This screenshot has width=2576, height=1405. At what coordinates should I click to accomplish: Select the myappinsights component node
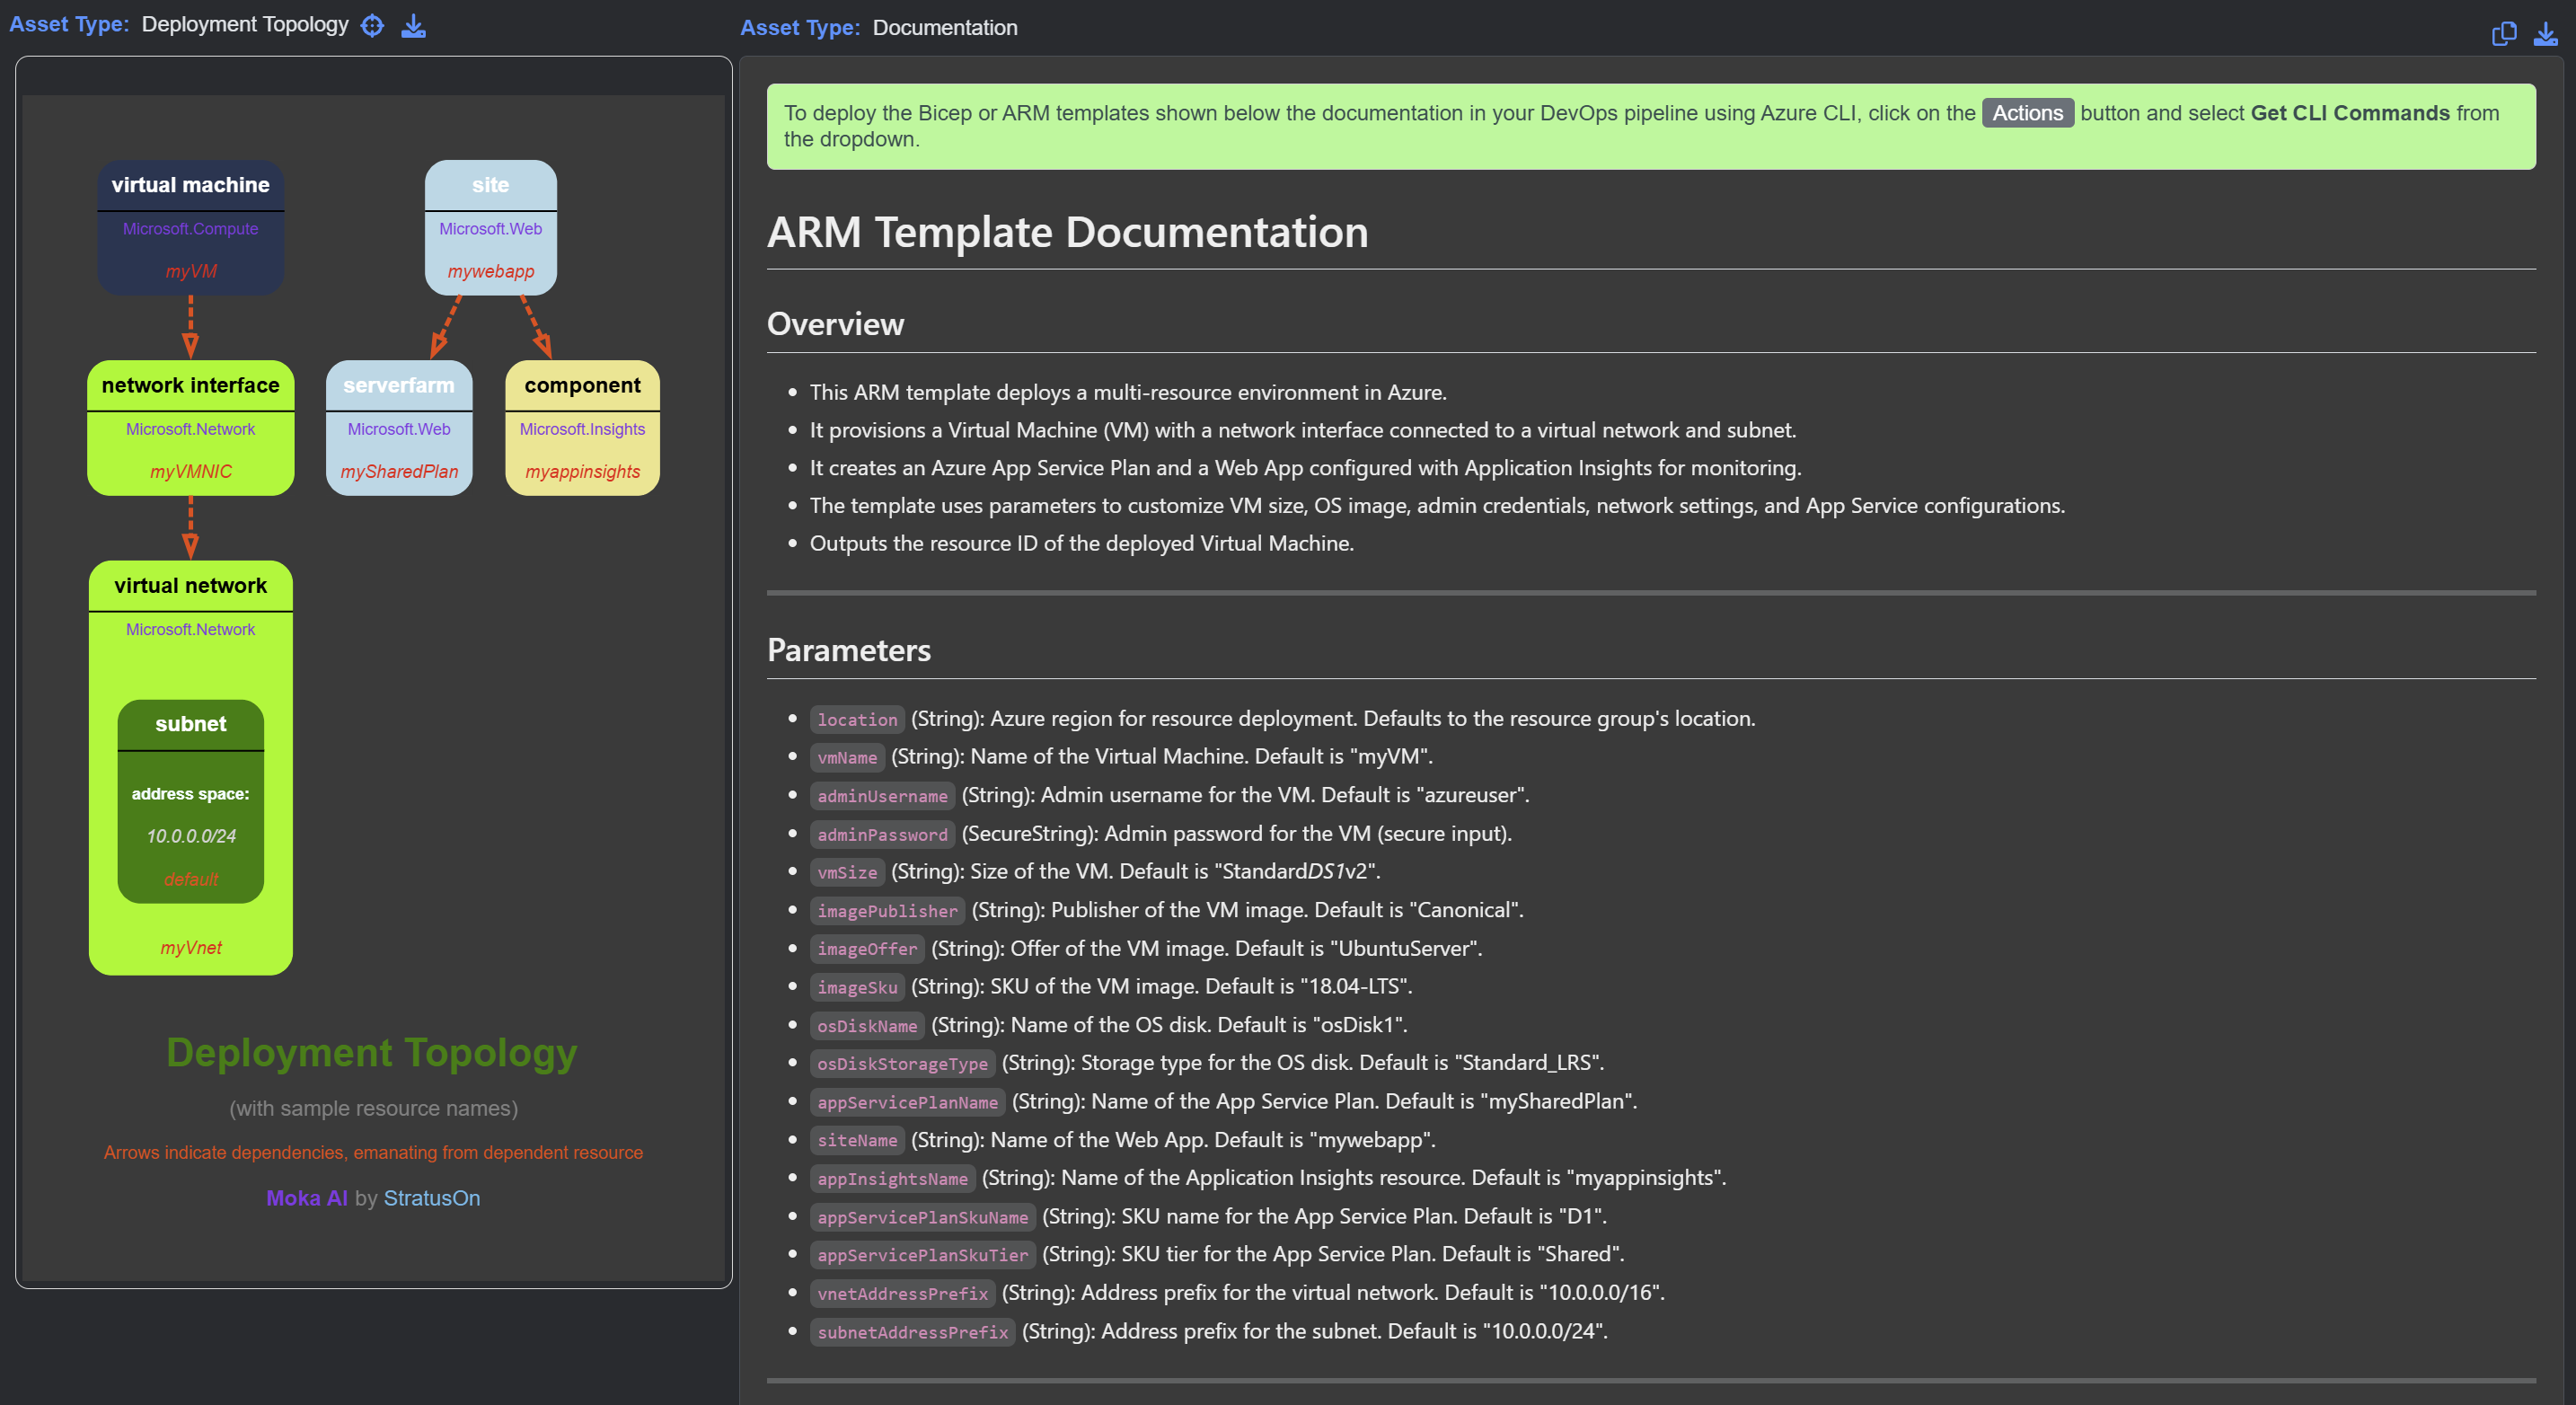582,428
